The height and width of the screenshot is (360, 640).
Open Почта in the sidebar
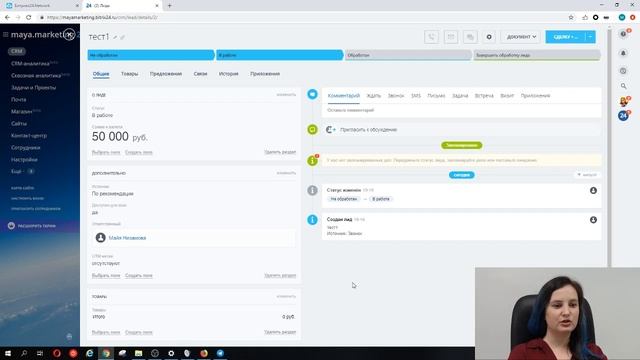pyautogui.click(x=19, y=100)
